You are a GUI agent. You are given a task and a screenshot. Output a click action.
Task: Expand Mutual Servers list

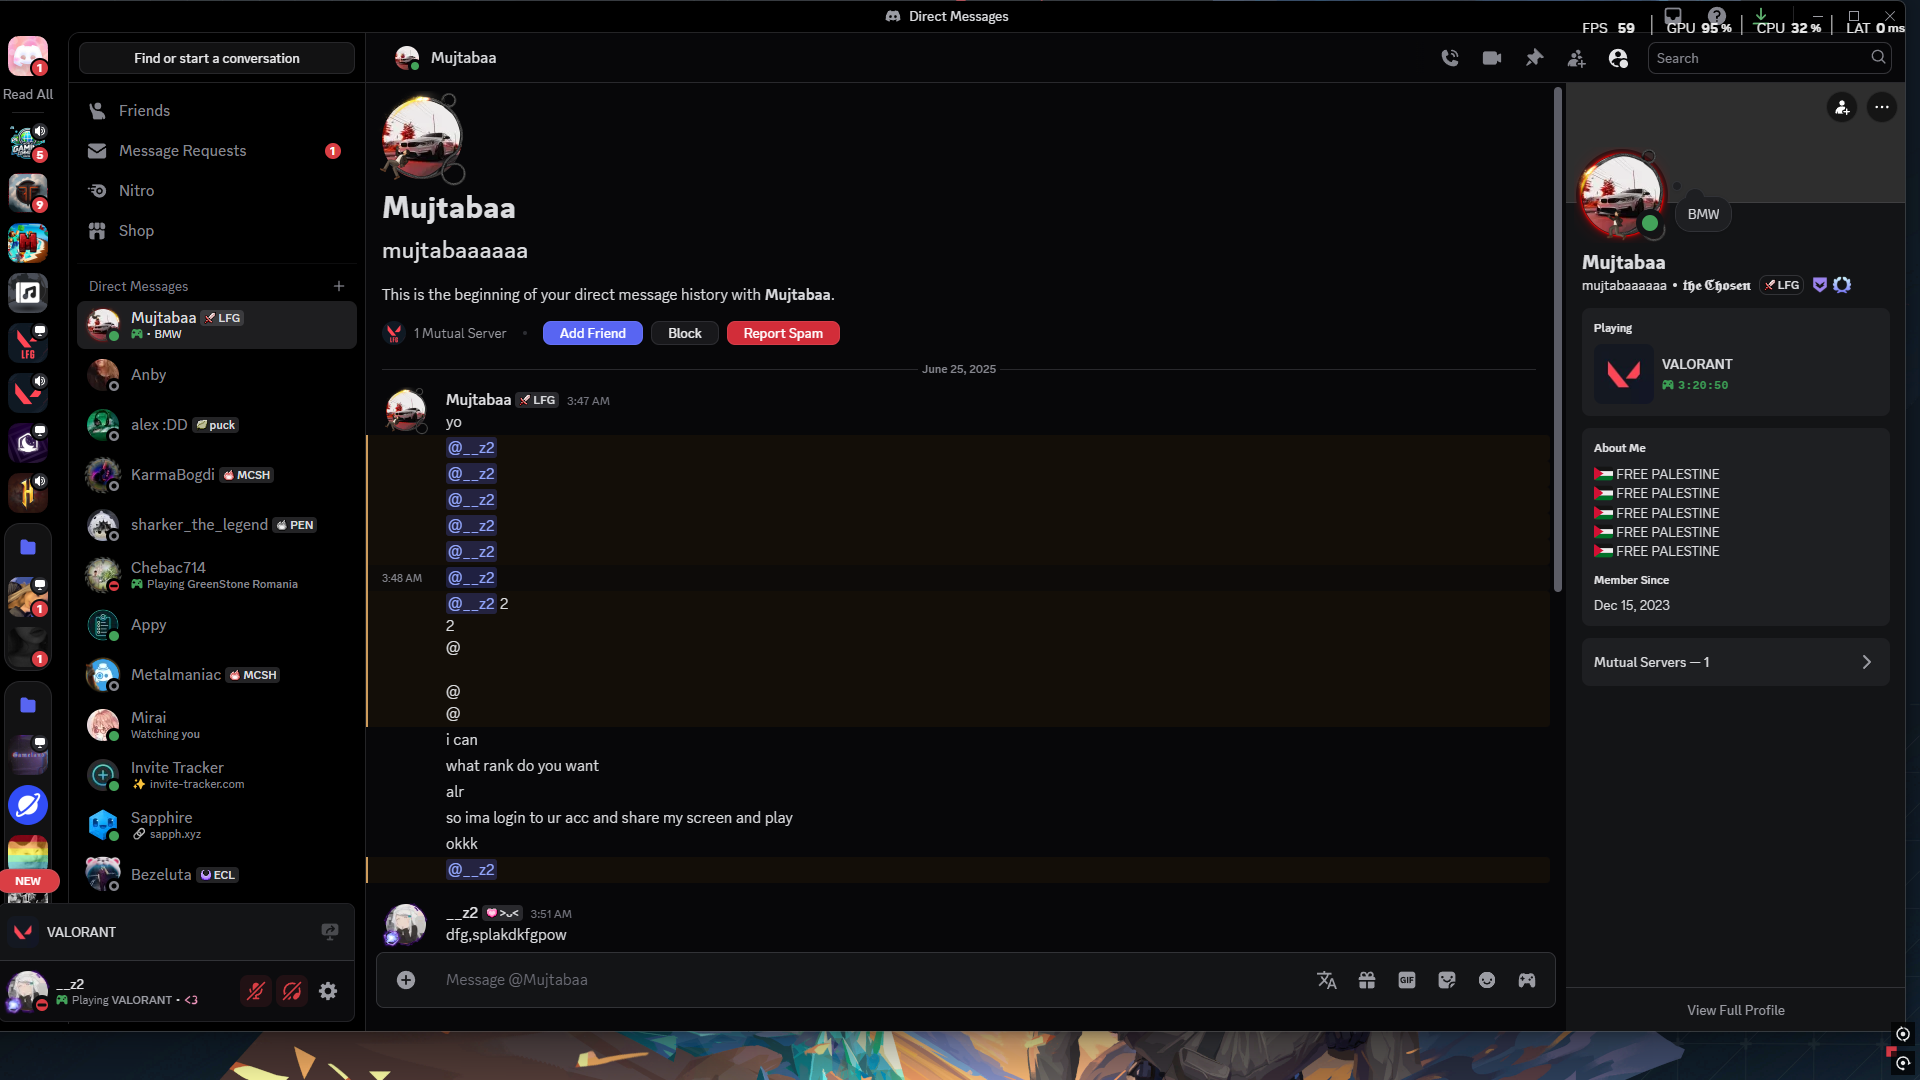1735,662
